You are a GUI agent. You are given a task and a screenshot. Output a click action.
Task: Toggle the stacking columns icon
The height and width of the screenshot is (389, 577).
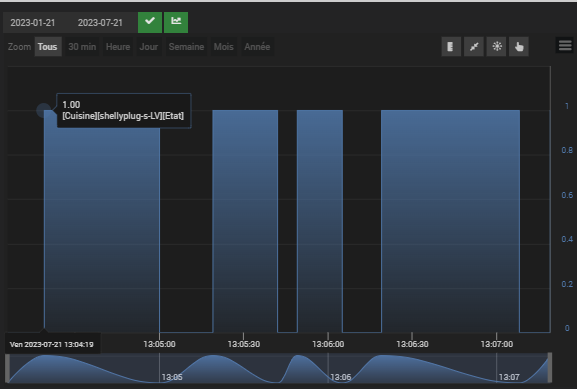tap(451, 46)
